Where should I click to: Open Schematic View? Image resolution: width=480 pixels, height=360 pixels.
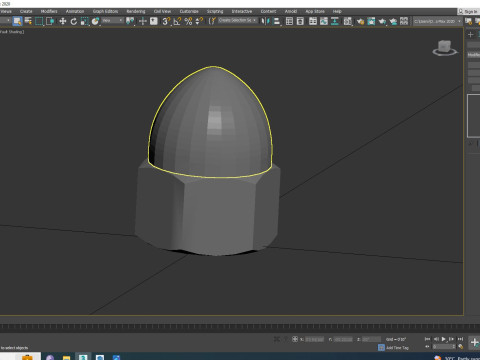click(x=335, y=21)
